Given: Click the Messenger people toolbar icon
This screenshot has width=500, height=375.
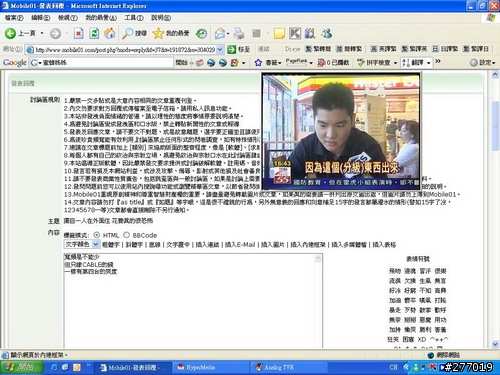Looking at the screenshot, I should coord(326,33).
